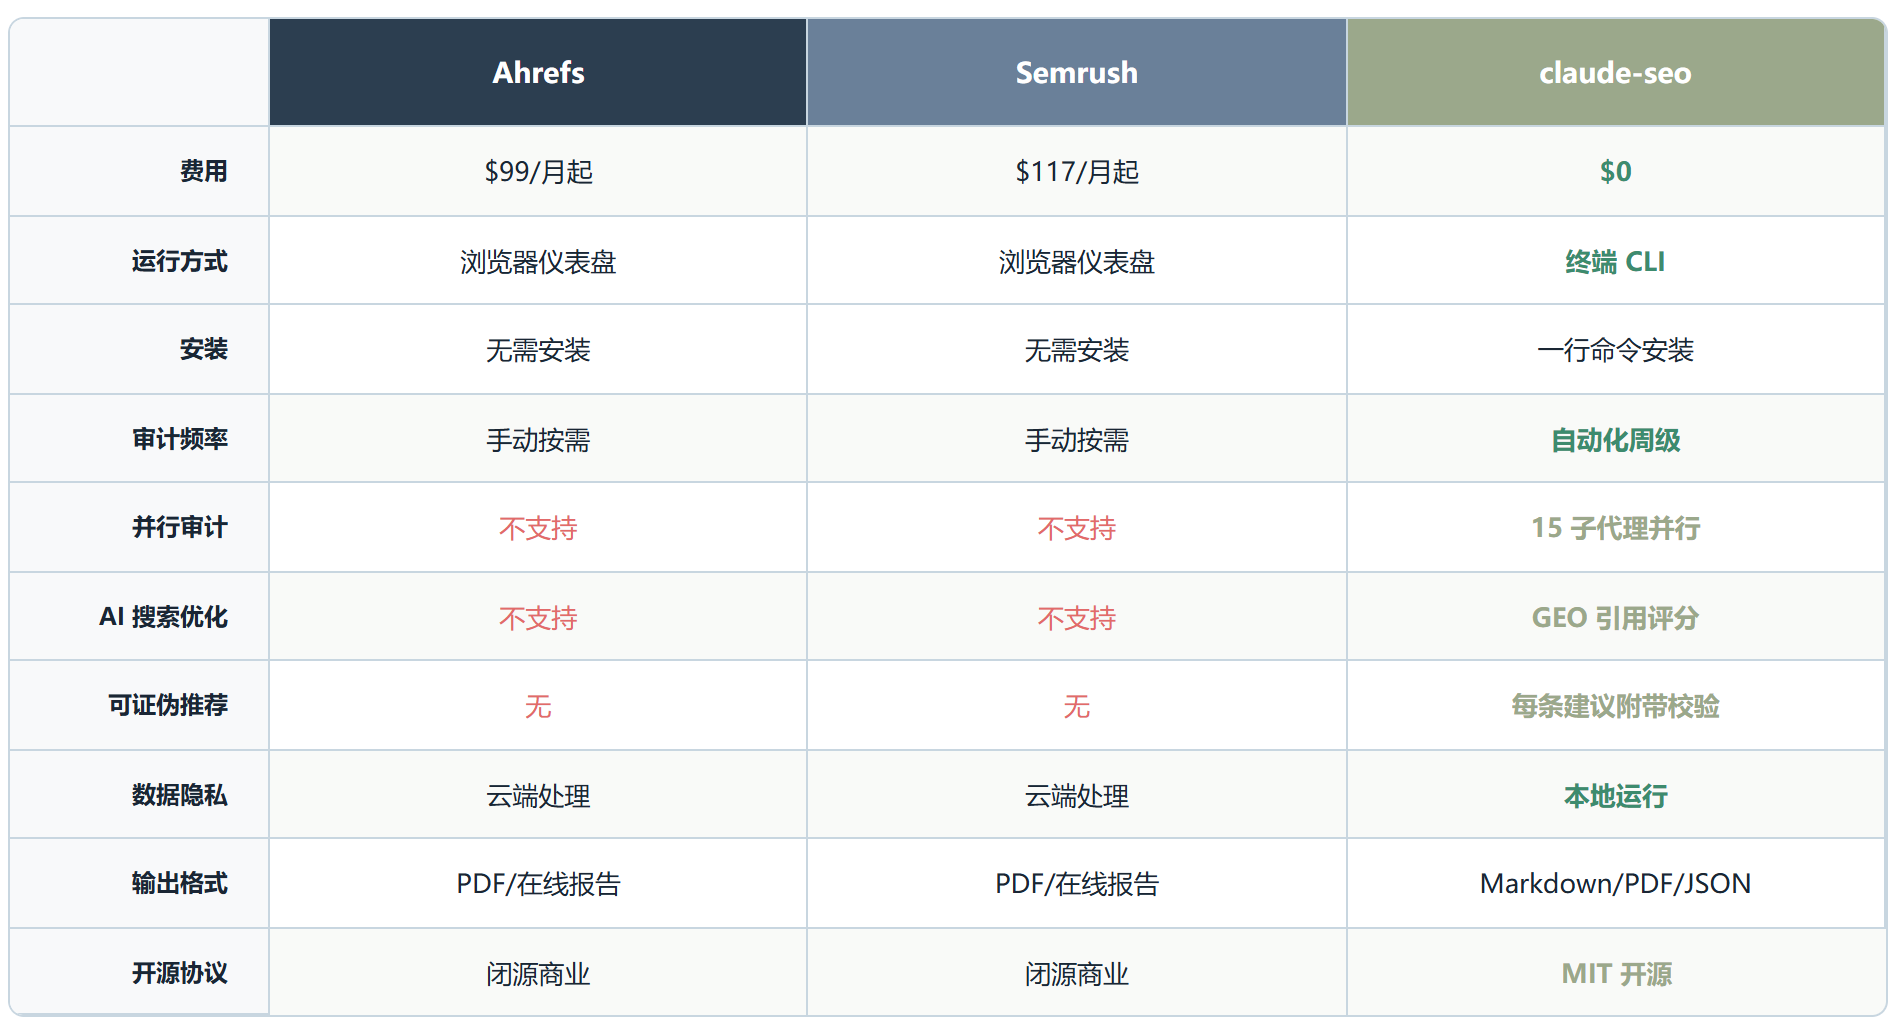Click the Semrush column header
The height and width of the screenshot is (1028, 1894).
coord(1077,72)
